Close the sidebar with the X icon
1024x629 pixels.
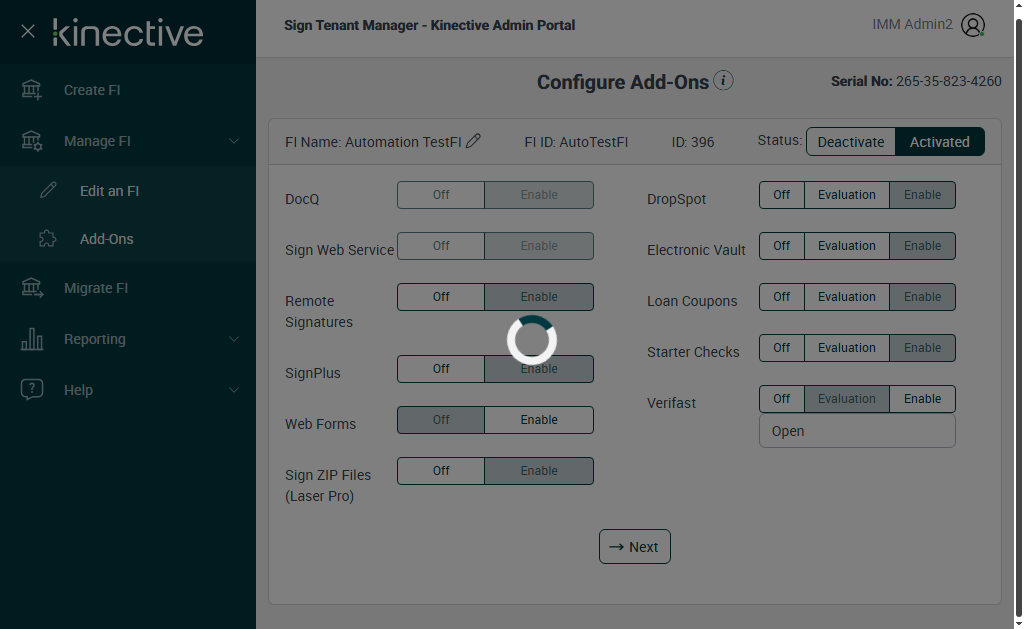27,31
